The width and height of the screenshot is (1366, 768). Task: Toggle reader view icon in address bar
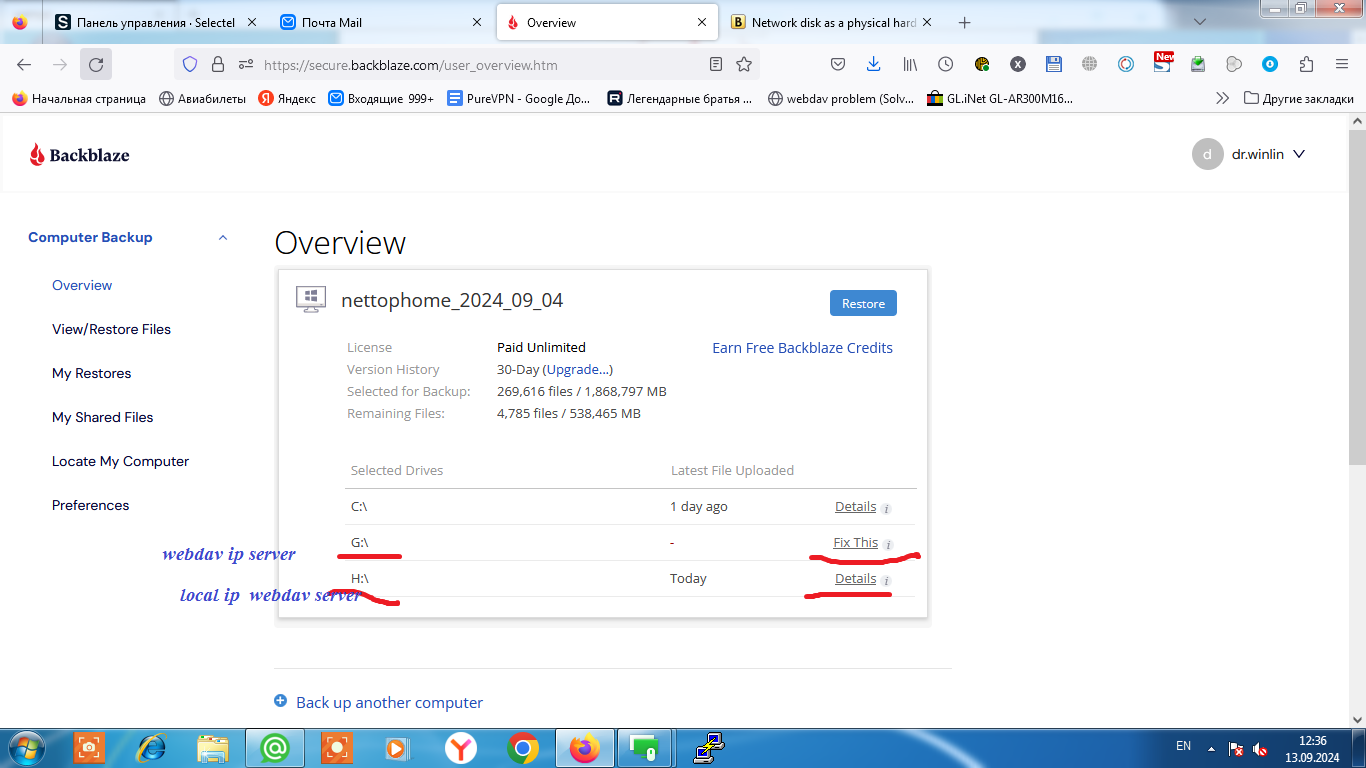pos(715,64)
